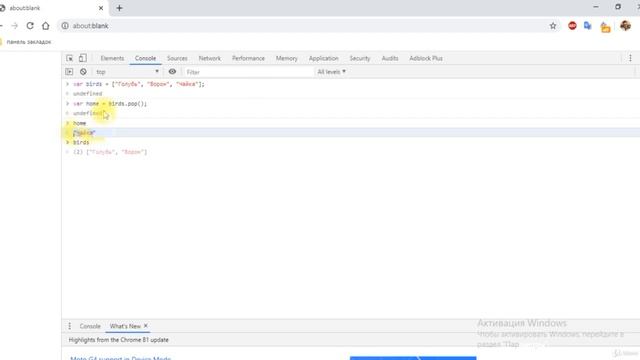Select the home input line

tap(80, 123)
